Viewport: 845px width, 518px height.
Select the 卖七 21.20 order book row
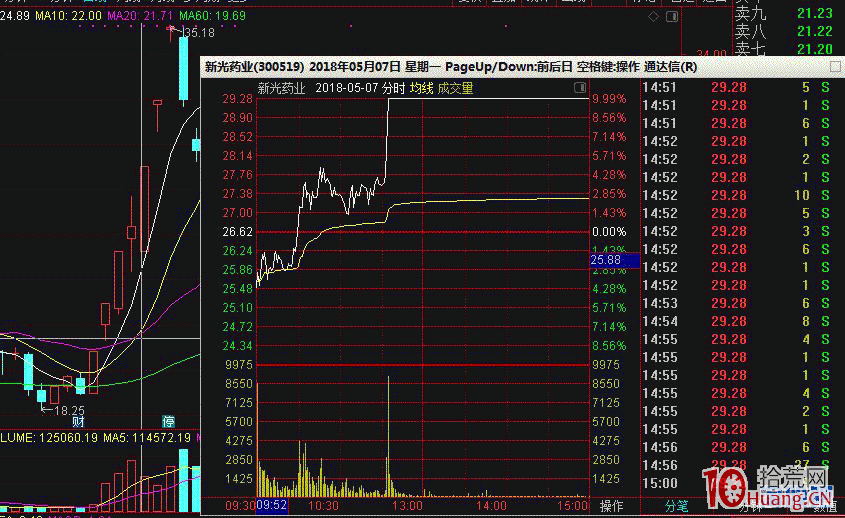click(x=784, y=49)
